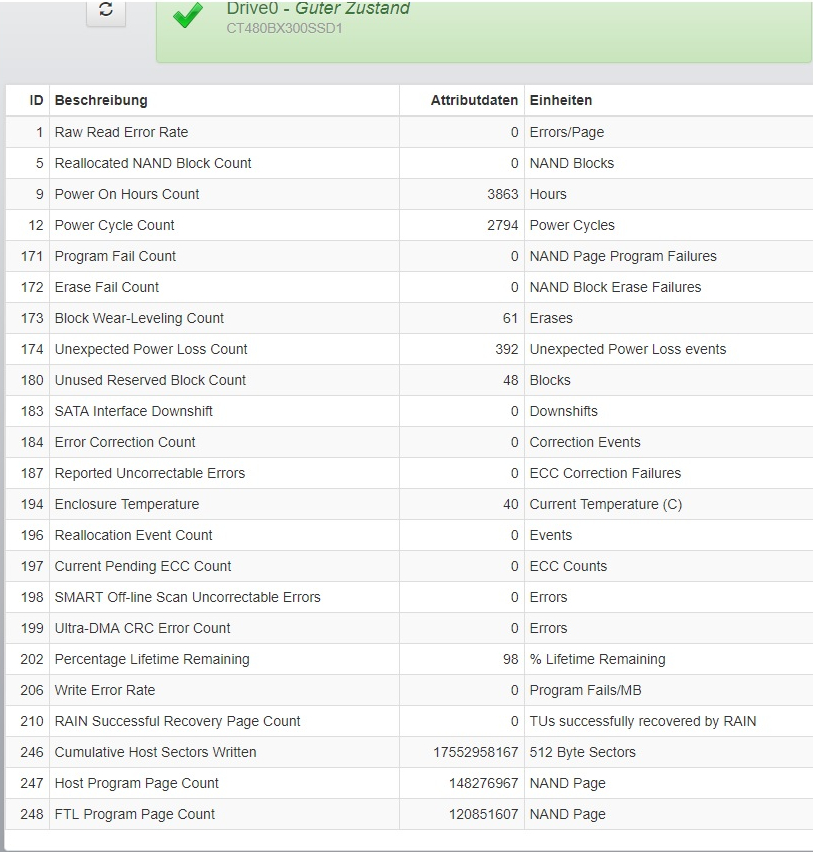Click Percentage Lifetime Remaining label

coord(152,659)
